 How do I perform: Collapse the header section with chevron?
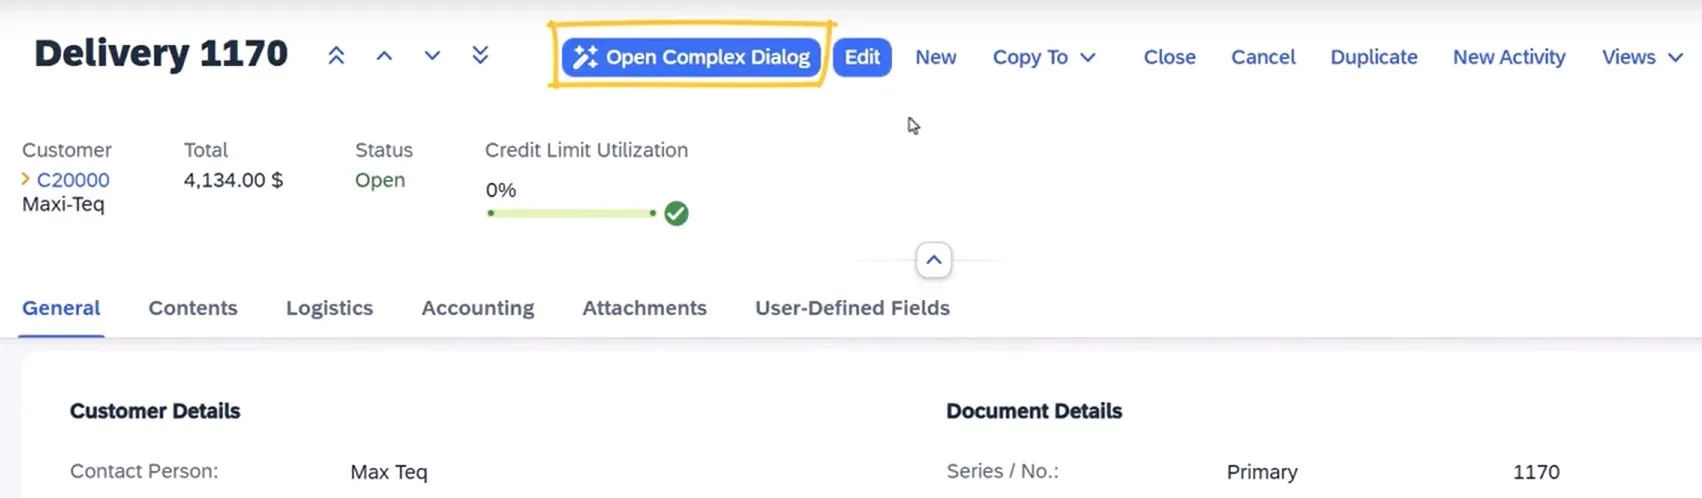[933, 261]
